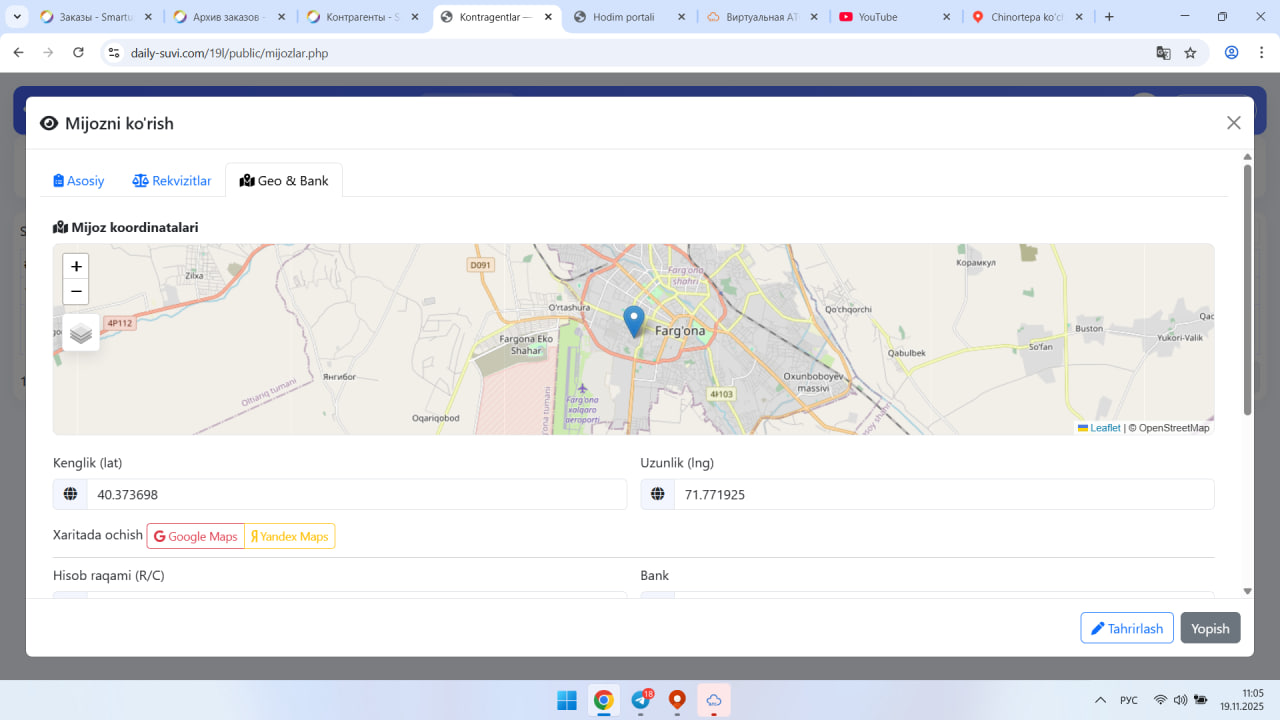Open location in Yandex Maps

[x=290, y=536]
